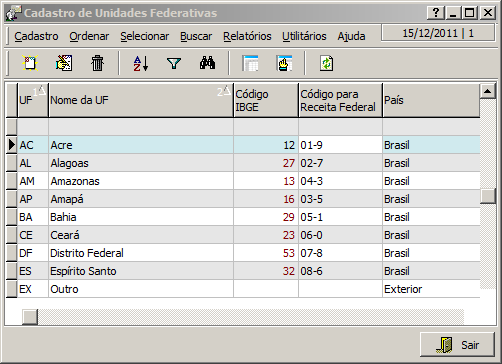Click the new record icon in toolbar

[30, 63]
